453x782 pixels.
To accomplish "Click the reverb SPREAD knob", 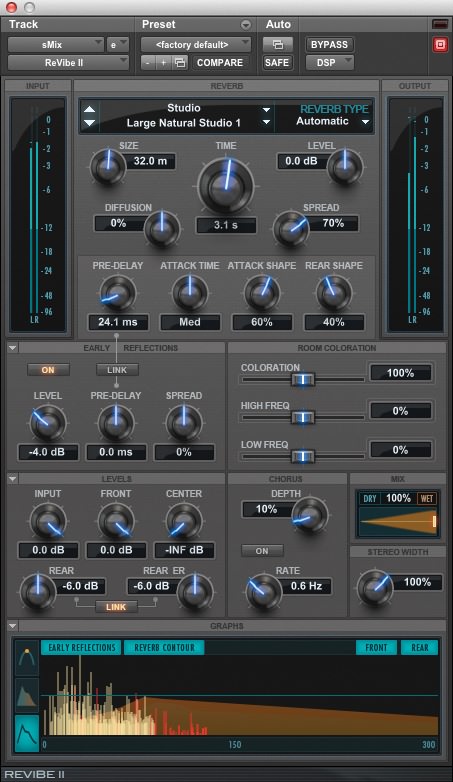I will pyautogui.click(x=291, y=229).
